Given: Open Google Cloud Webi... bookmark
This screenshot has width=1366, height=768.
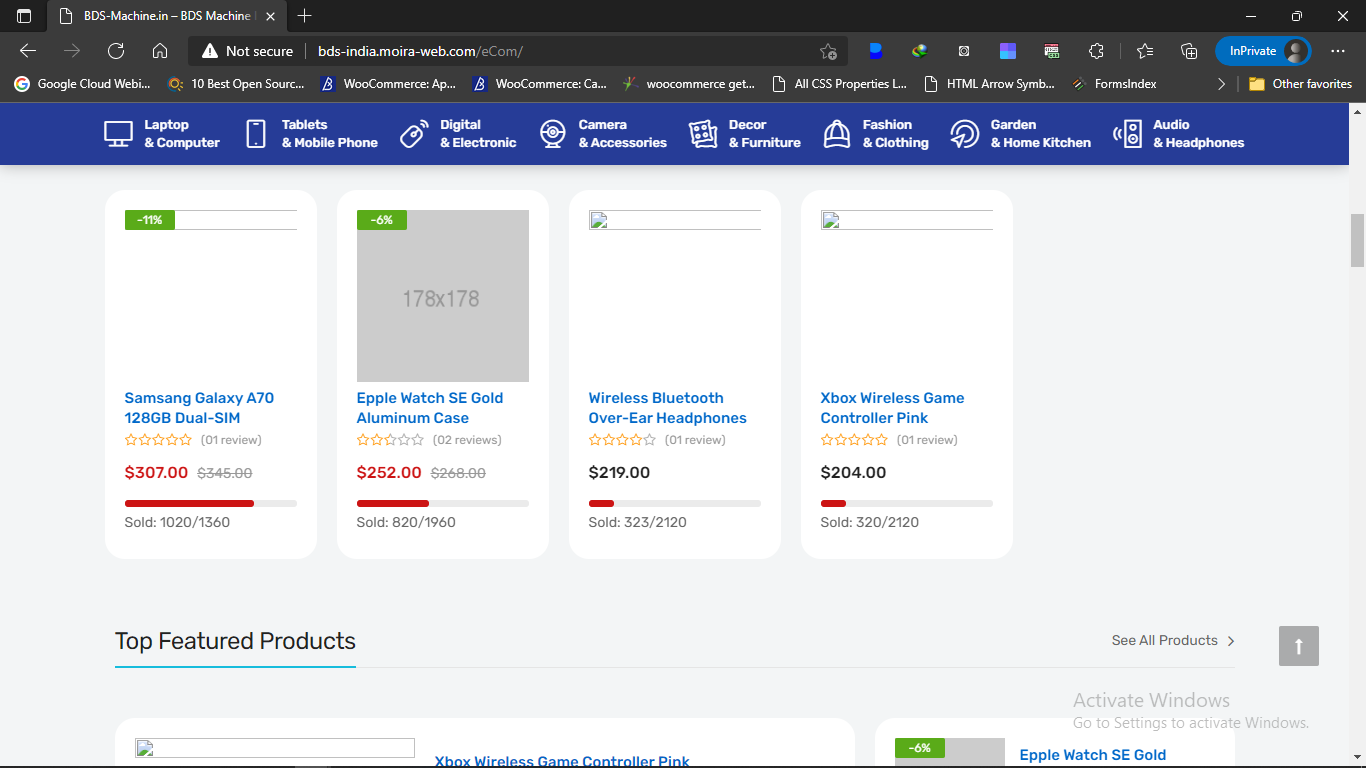Looking at the screenshot, I should click(83, 84).
